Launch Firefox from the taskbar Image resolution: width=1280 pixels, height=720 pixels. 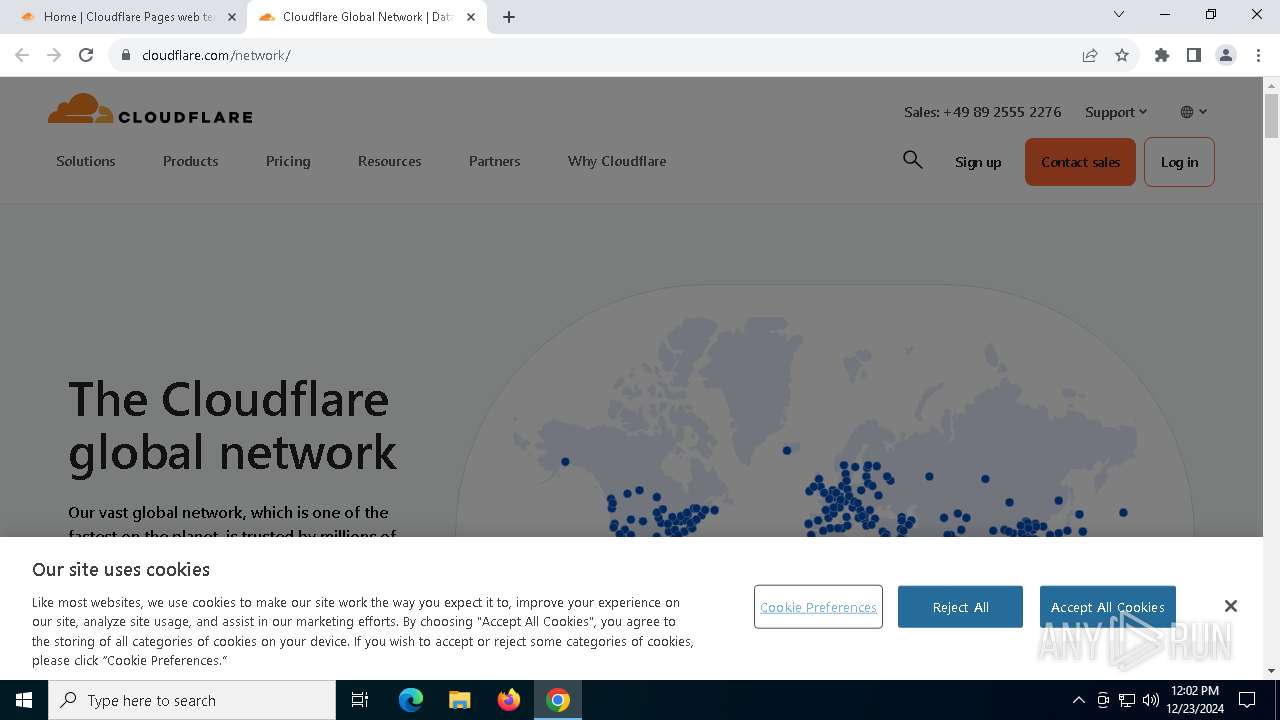point(509,700)
